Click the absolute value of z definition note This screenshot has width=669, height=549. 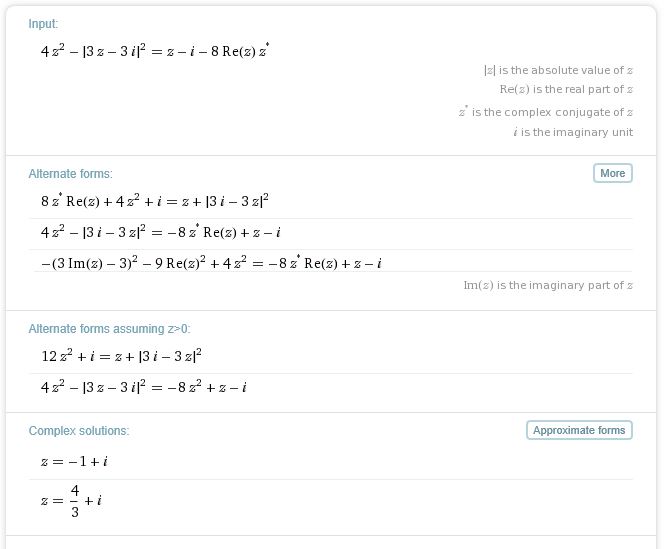click(x=557, y=70)
